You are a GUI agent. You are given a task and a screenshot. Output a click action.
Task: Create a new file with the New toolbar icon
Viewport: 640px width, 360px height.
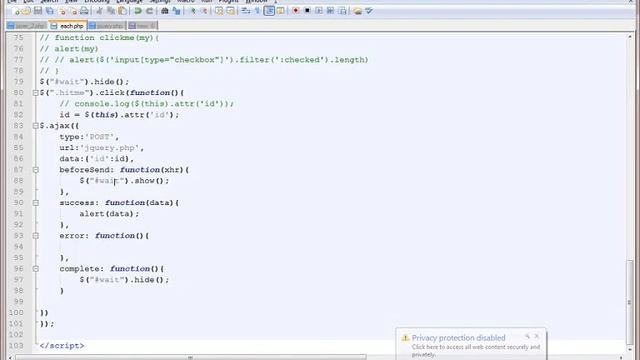click(16, 11)
